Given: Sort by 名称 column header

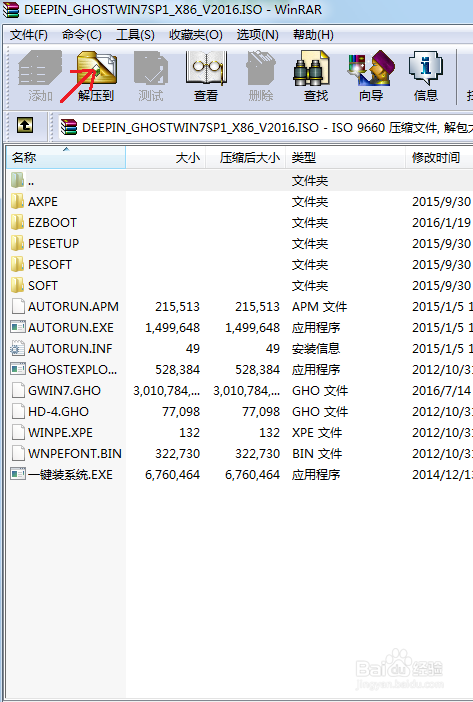Looking at the screenshot, I should click(66, 158).
